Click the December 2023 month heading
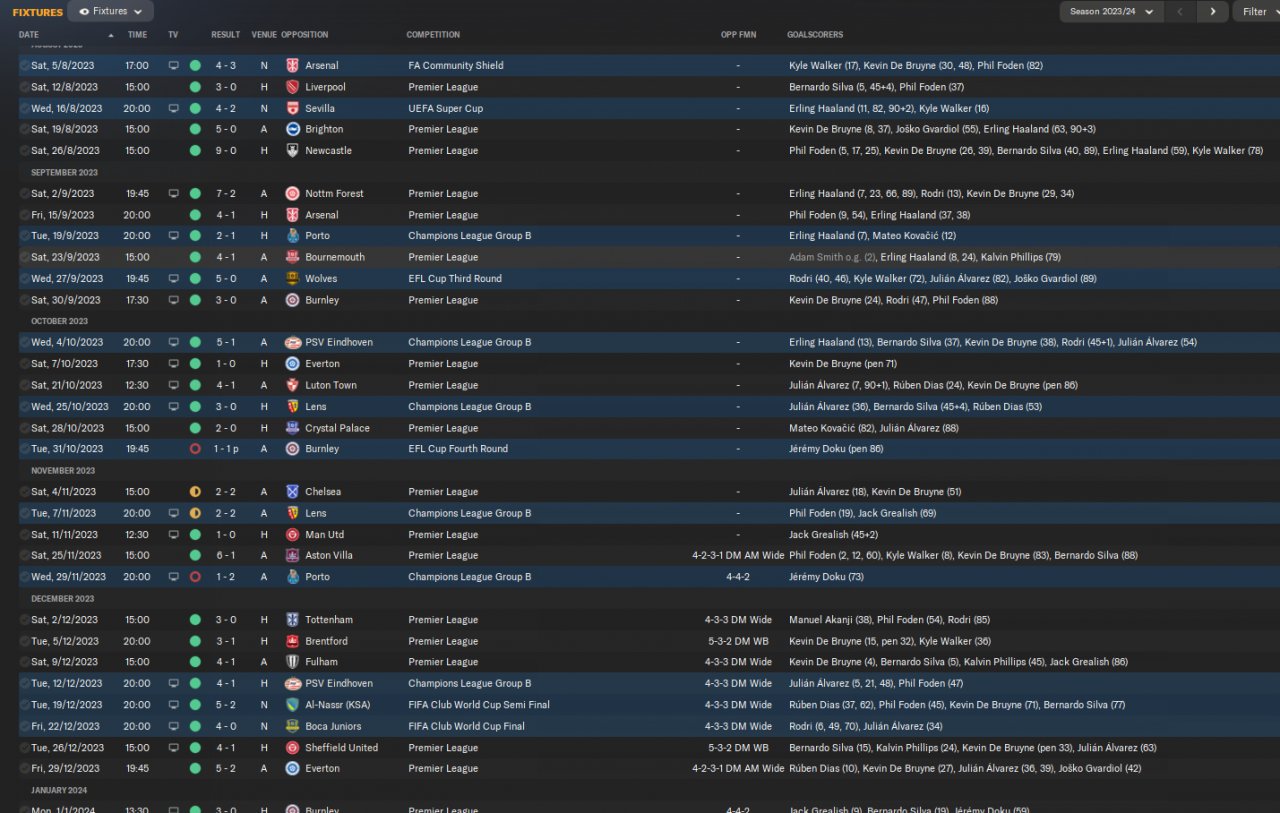 click(x=62, y=599)
